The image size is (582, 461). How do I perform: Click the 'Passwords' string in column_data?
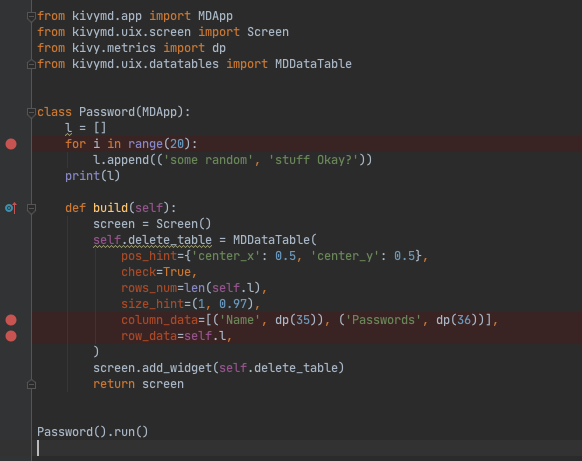tap(386, 320)
